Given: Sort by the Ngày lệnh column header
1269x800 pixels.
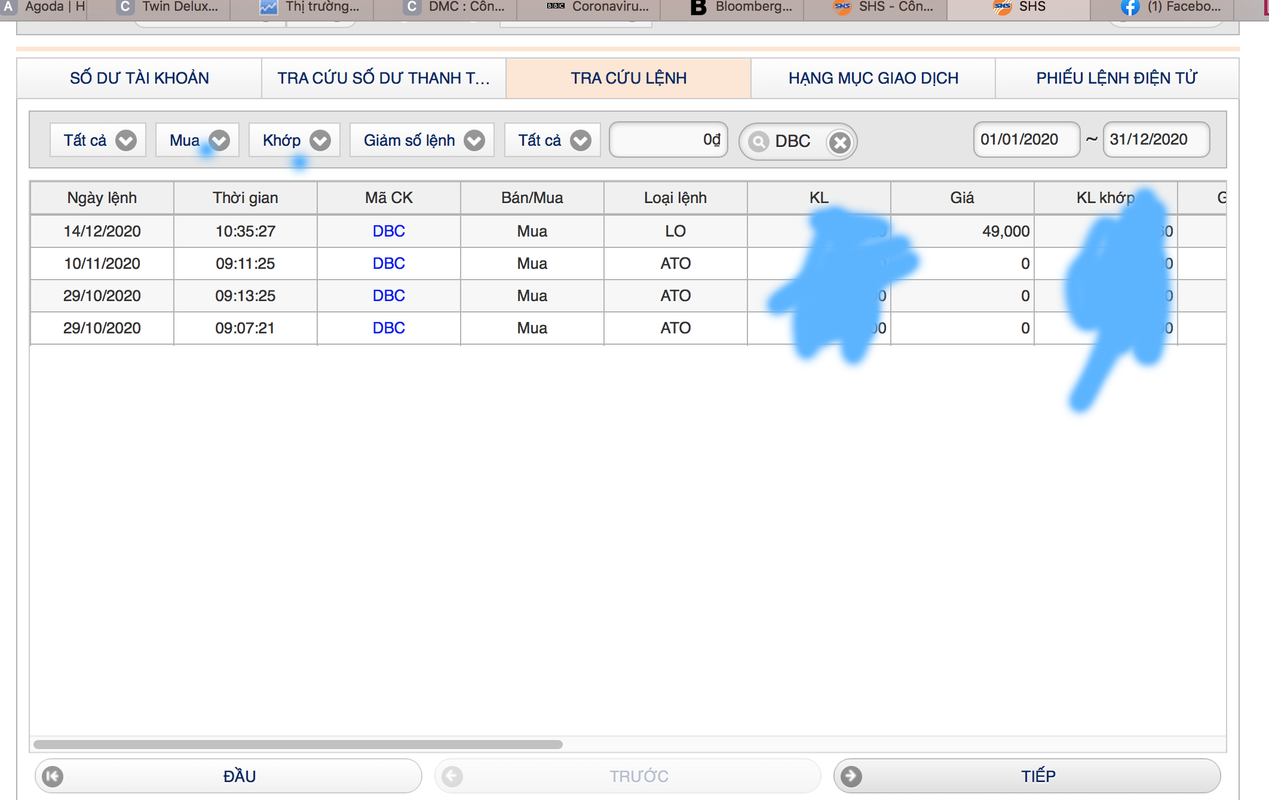Looking at the screenshot, I should tap(102, 198).
